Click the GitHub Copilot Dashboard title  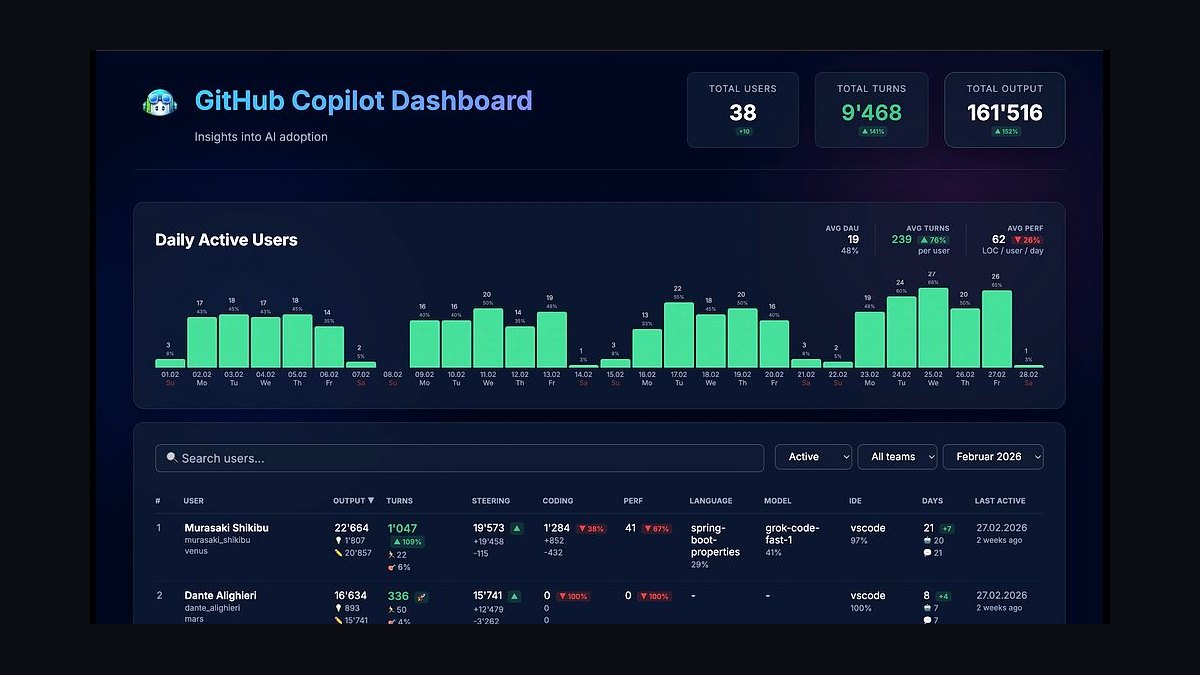click(363, 101)
